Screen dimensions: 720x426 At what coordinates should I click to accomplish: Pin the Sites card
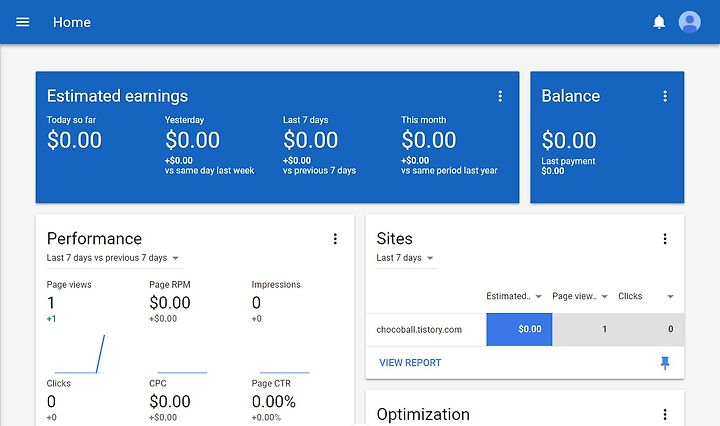point(665,363)
